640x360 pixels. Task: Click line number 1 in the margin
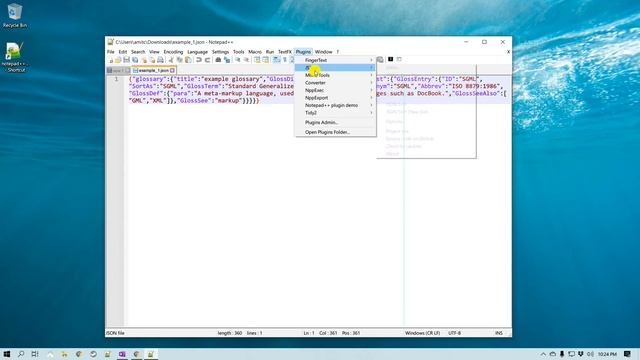[x=116, y=79]
